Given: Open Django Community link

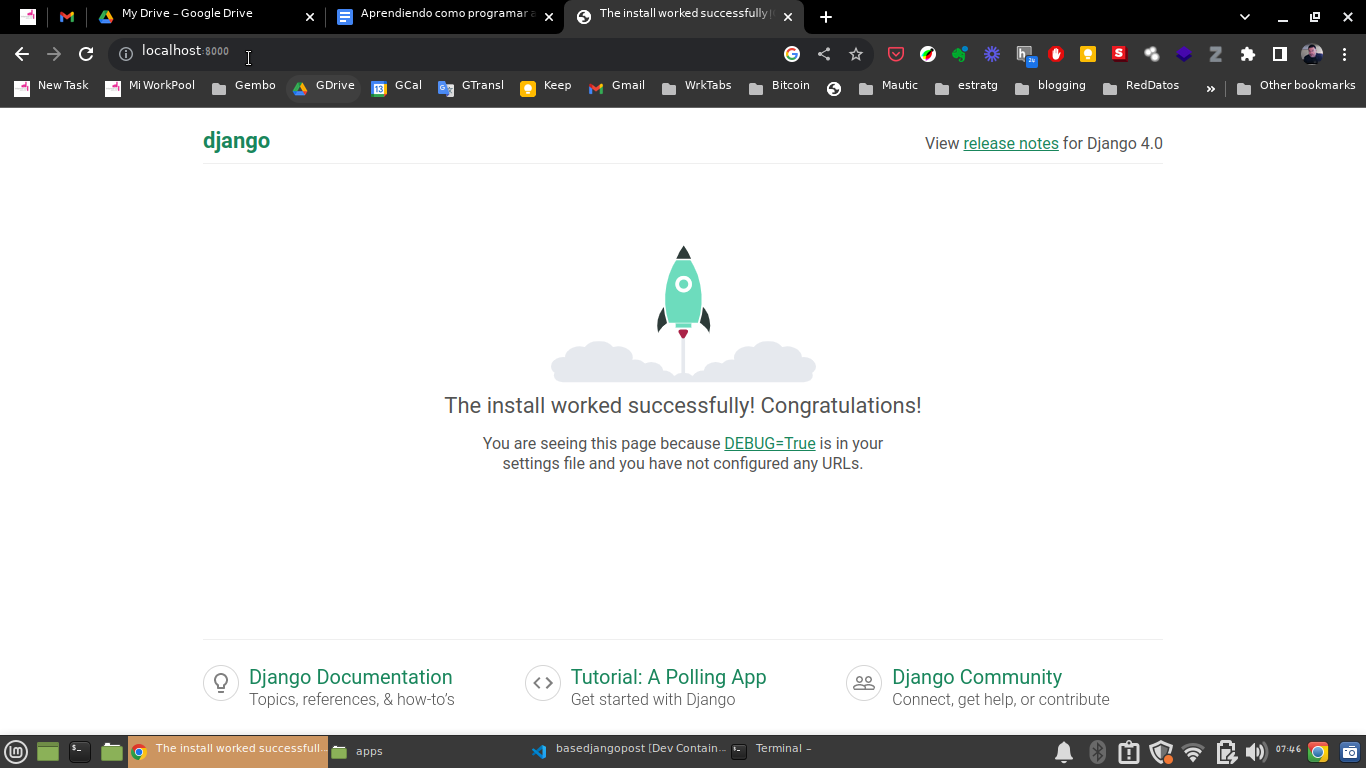Looking at the screenshot, I should (977, 677).
